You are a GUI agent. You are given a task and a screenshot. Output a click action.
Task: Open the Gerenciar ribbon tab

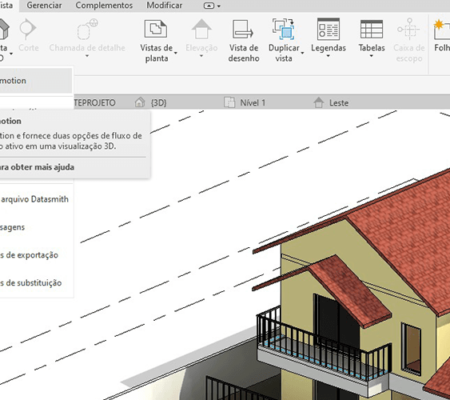tap(44, 5)
